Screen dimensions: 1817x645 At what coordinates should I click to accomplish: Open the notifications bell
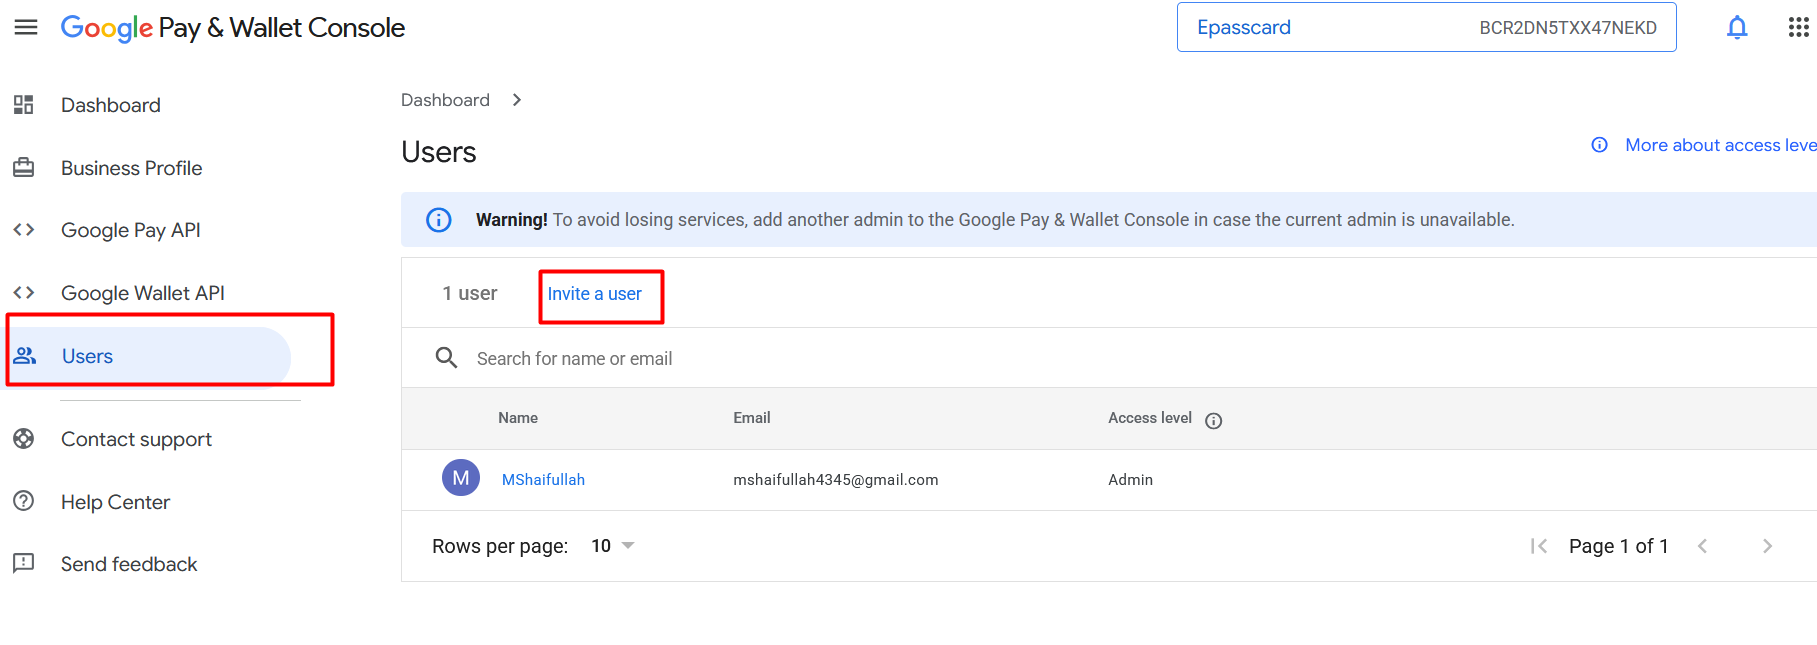point(1737,27)
